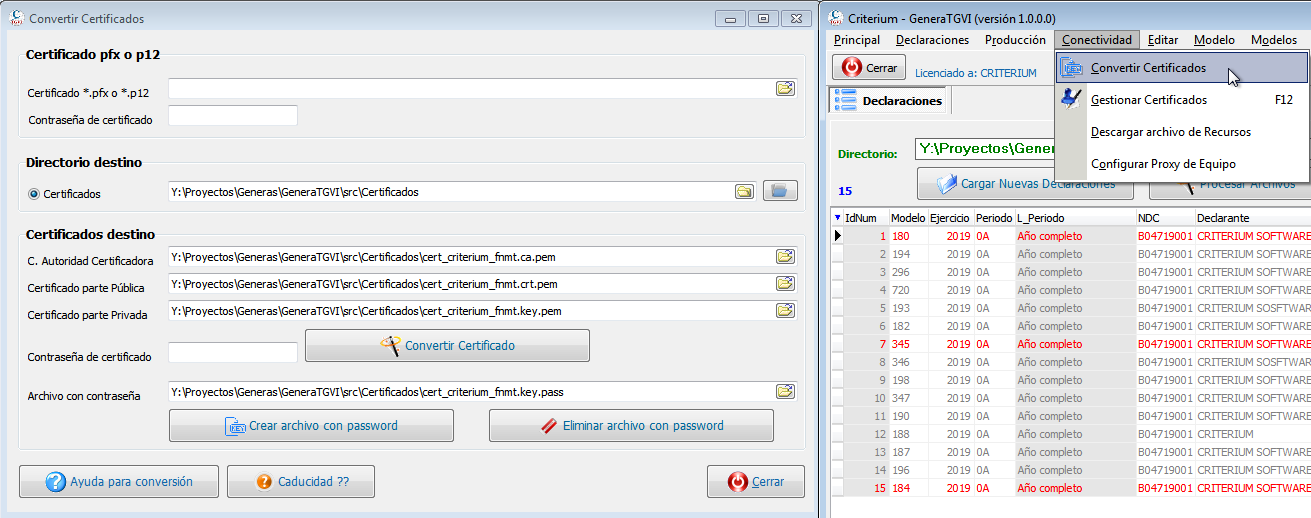The height and width of the screenshot is (518, 1311).
Task: Select row with Modelo 198
Action: click(1071, 380)
